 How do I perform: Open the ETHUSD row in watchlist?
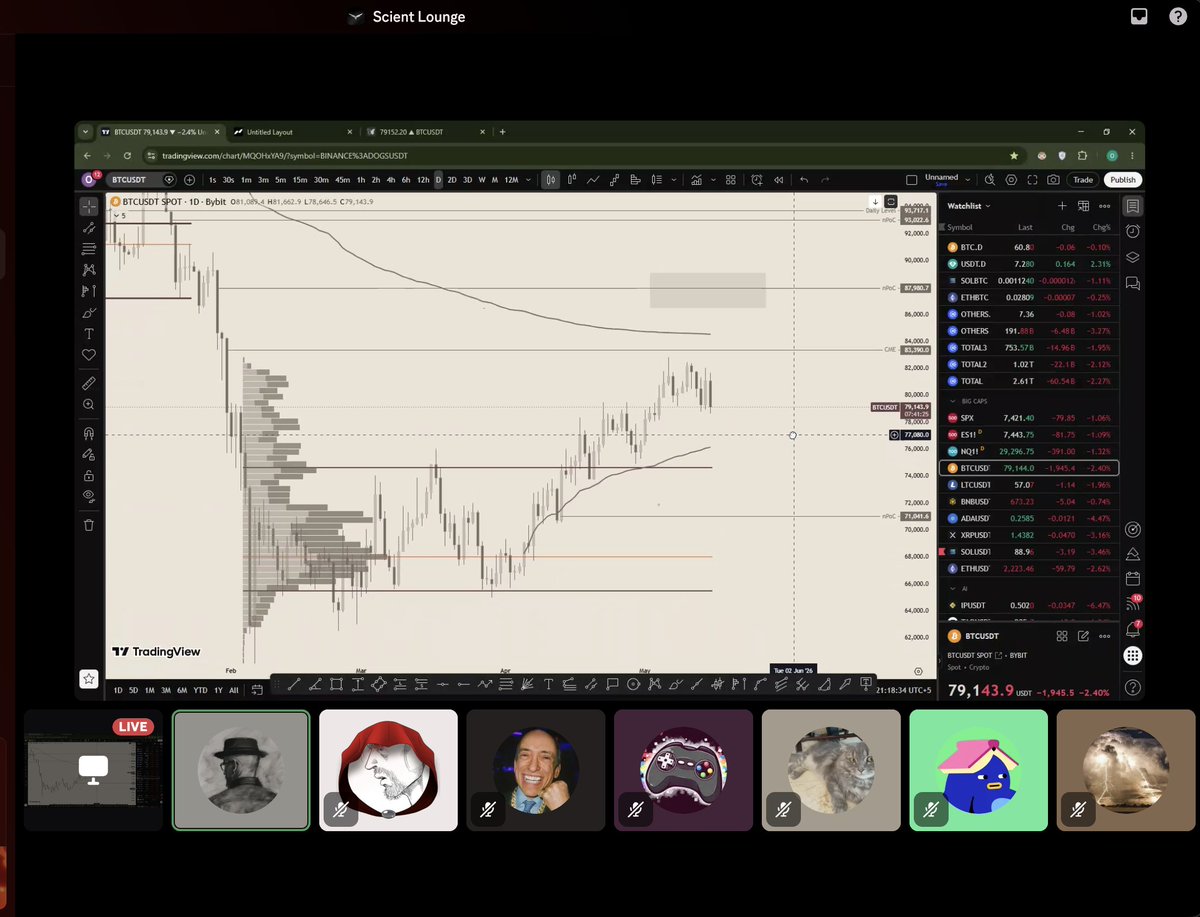[1030, 568]
